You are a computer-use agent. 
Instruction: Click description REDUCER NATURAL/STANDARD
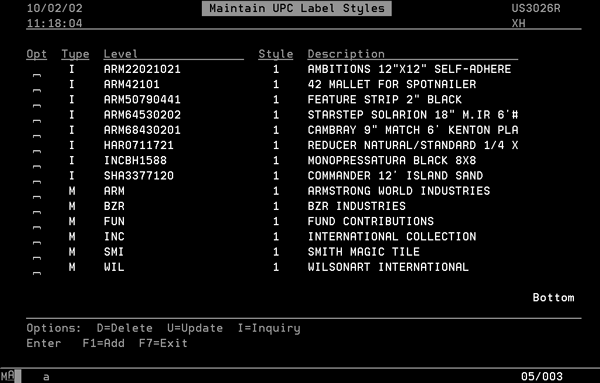[392, 145]
